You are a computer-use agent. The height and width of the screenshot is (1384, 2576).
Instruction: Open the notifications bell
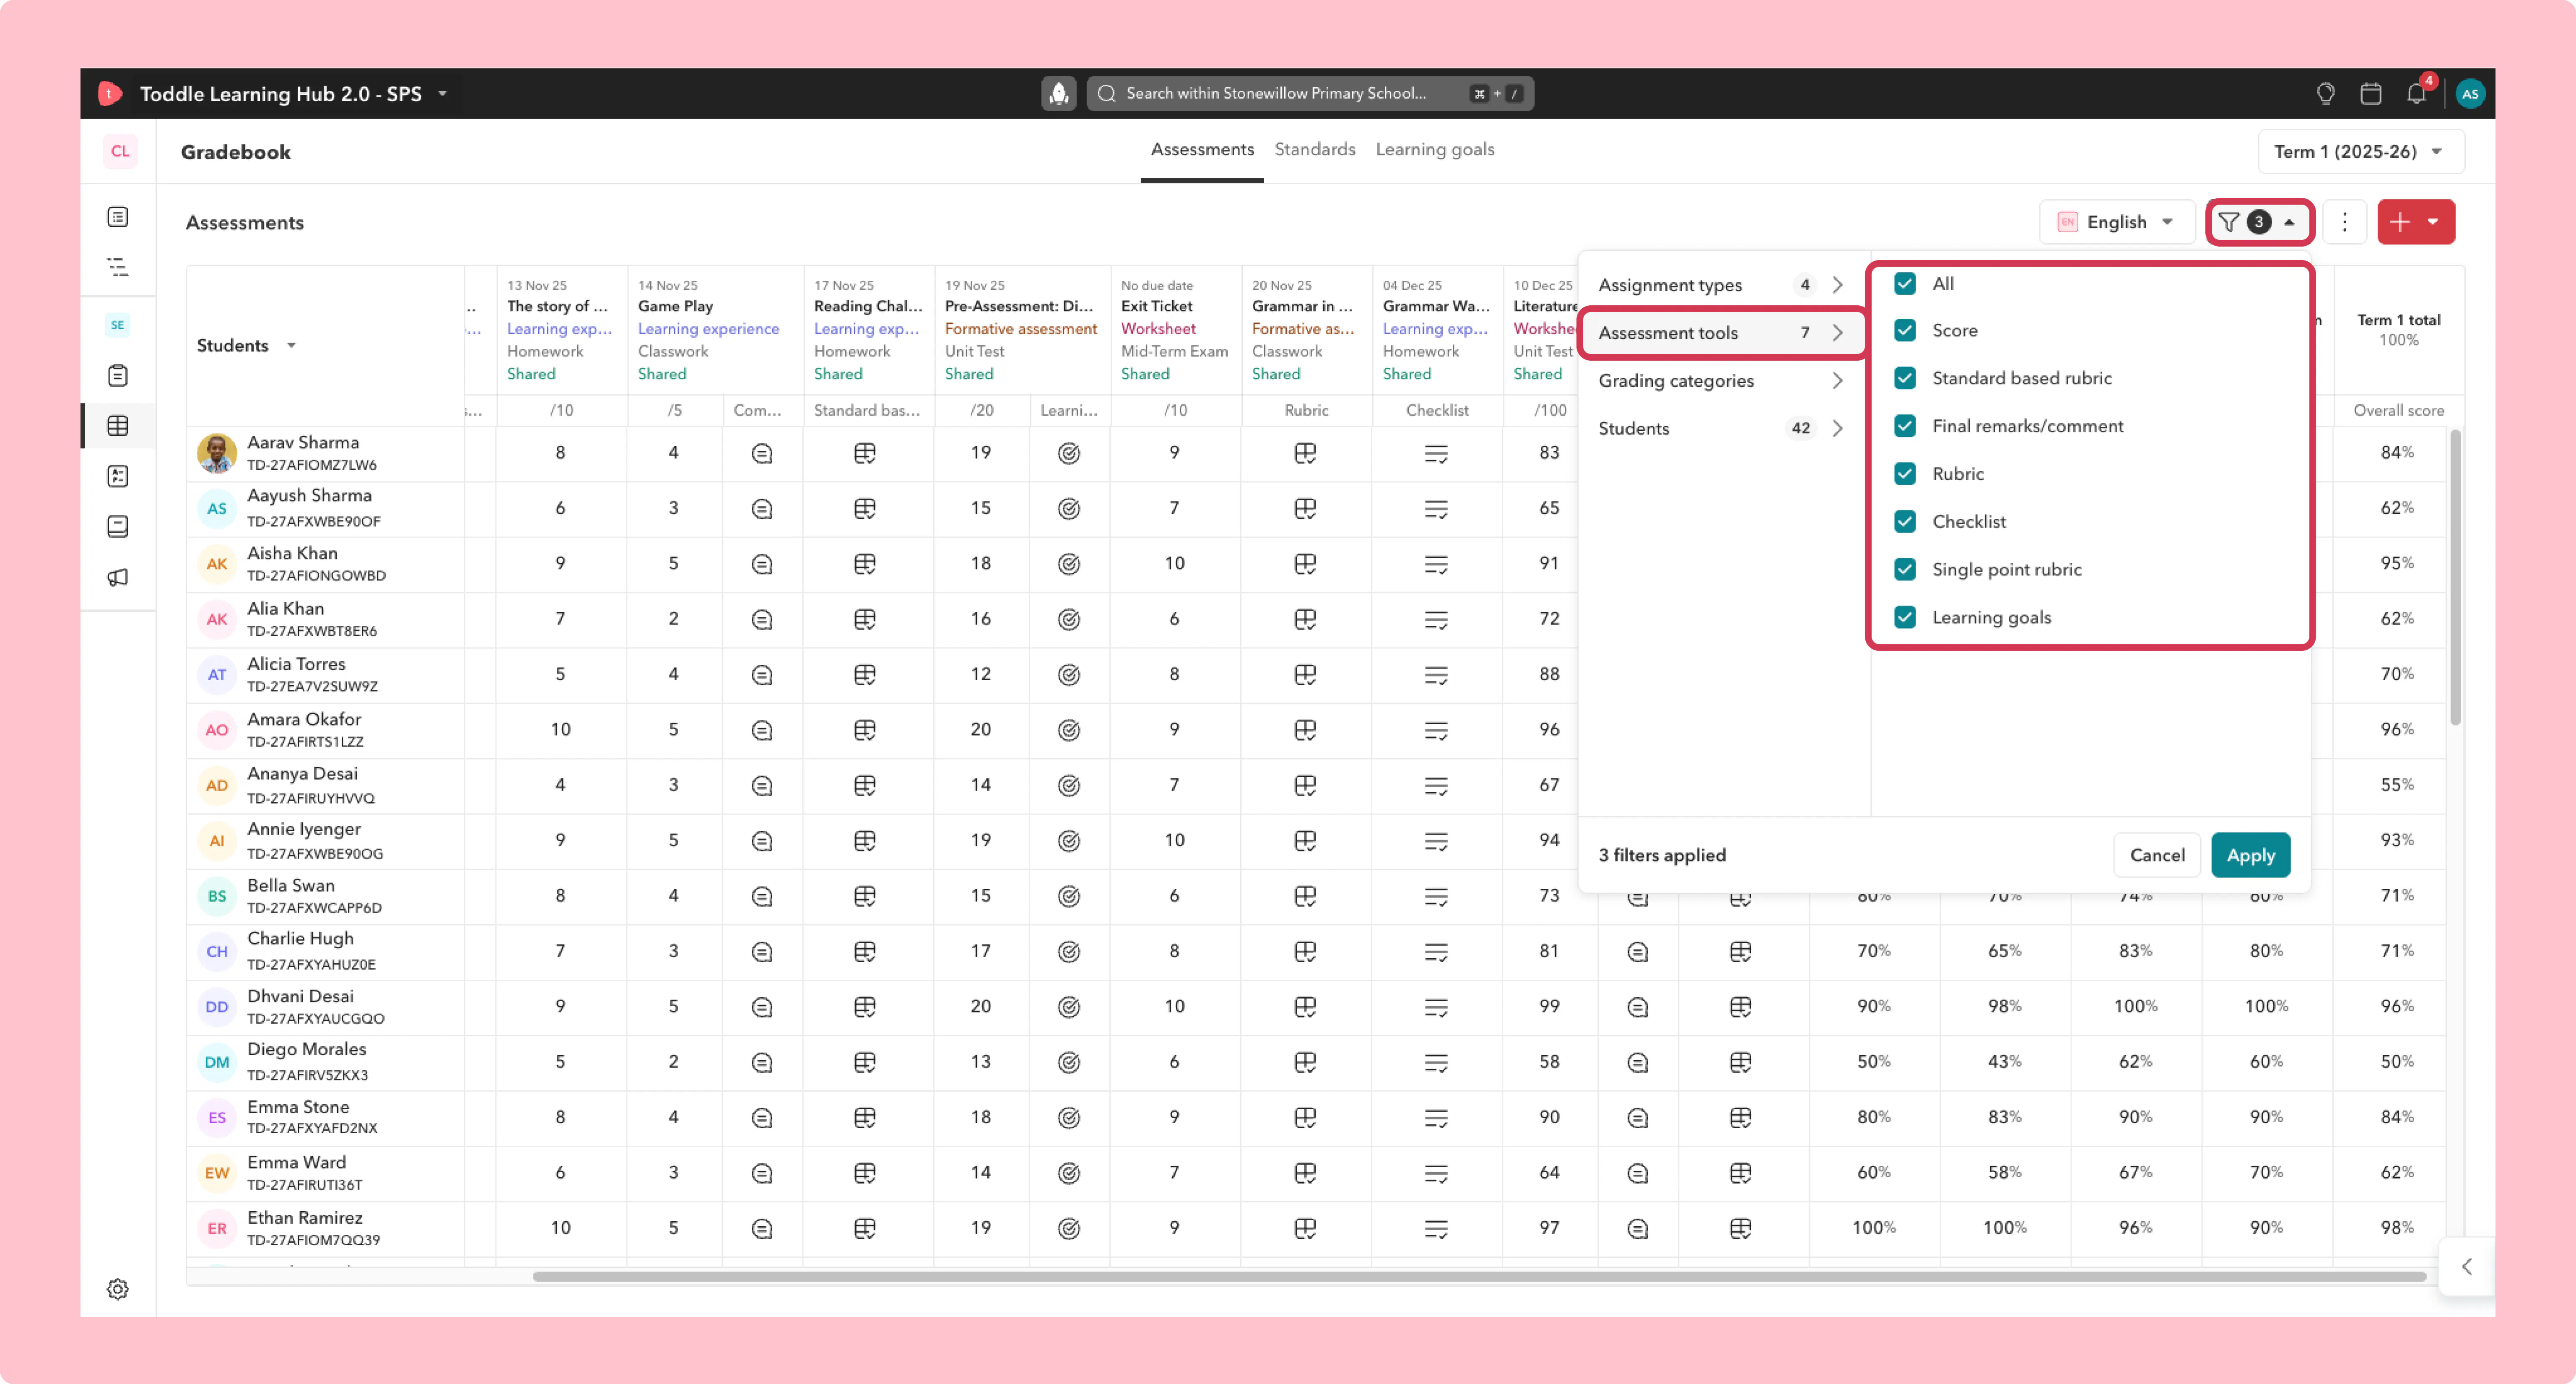tap(2417, 93)
